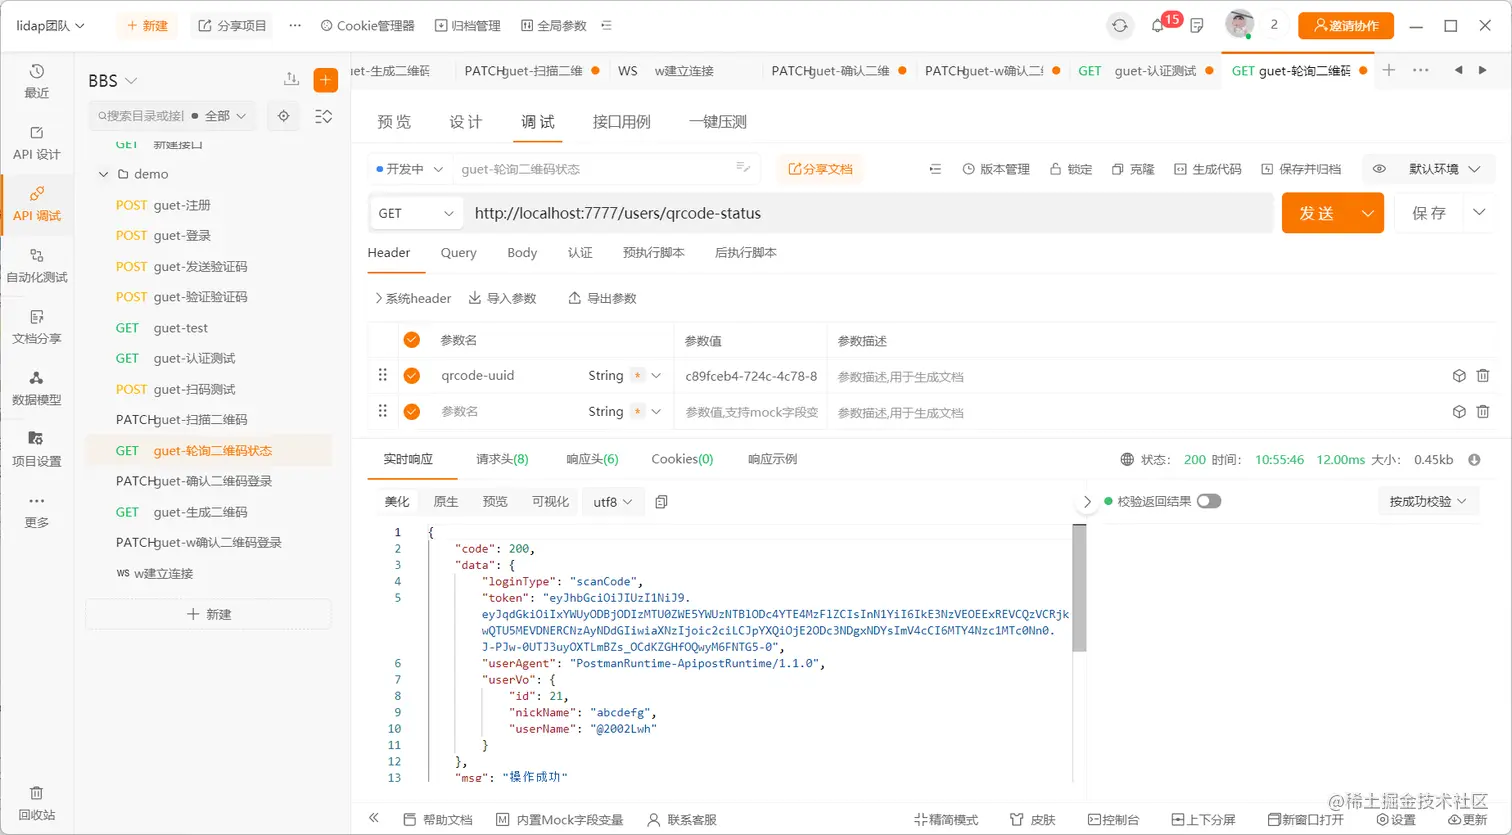1512x835 pixels.
Task: Toggle the checkbox on the empty 参数名 row
Action: pos(411,412)
